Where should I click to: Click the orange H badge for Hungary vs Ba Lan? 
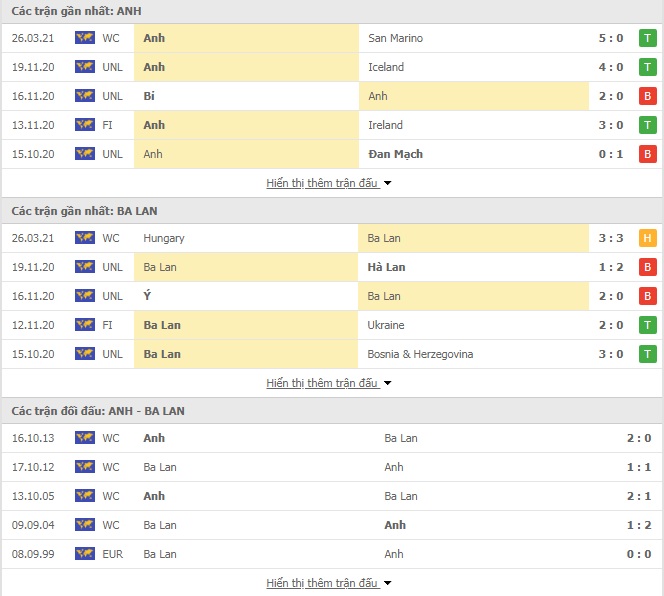pyautogui.click(x=647, y=238)
